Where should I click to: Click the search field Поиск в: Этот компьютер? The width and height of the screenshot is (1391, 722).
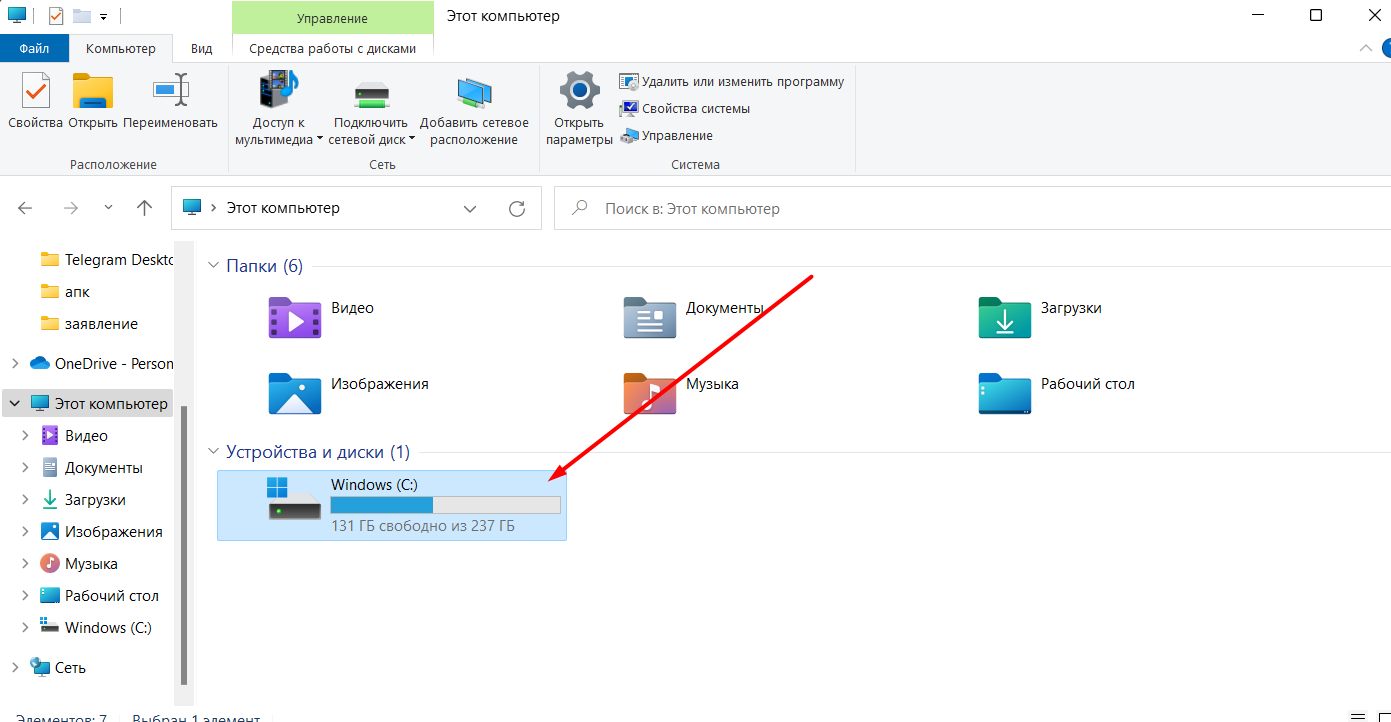[972, 209]
